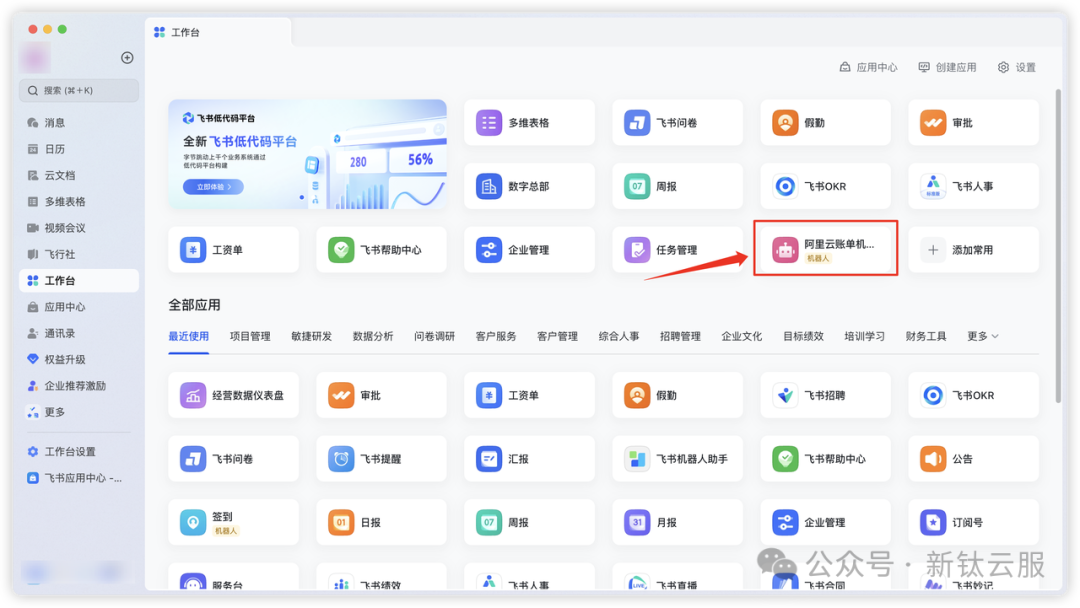Open 日历 in the sidebar
This screenshot has height=608, width=1080.
(x=79, y=149)
